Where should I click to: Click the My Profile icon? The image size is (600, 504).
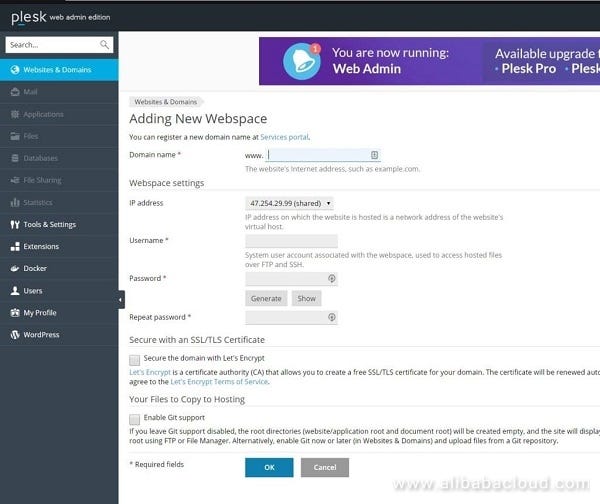(x=15, y=313)
